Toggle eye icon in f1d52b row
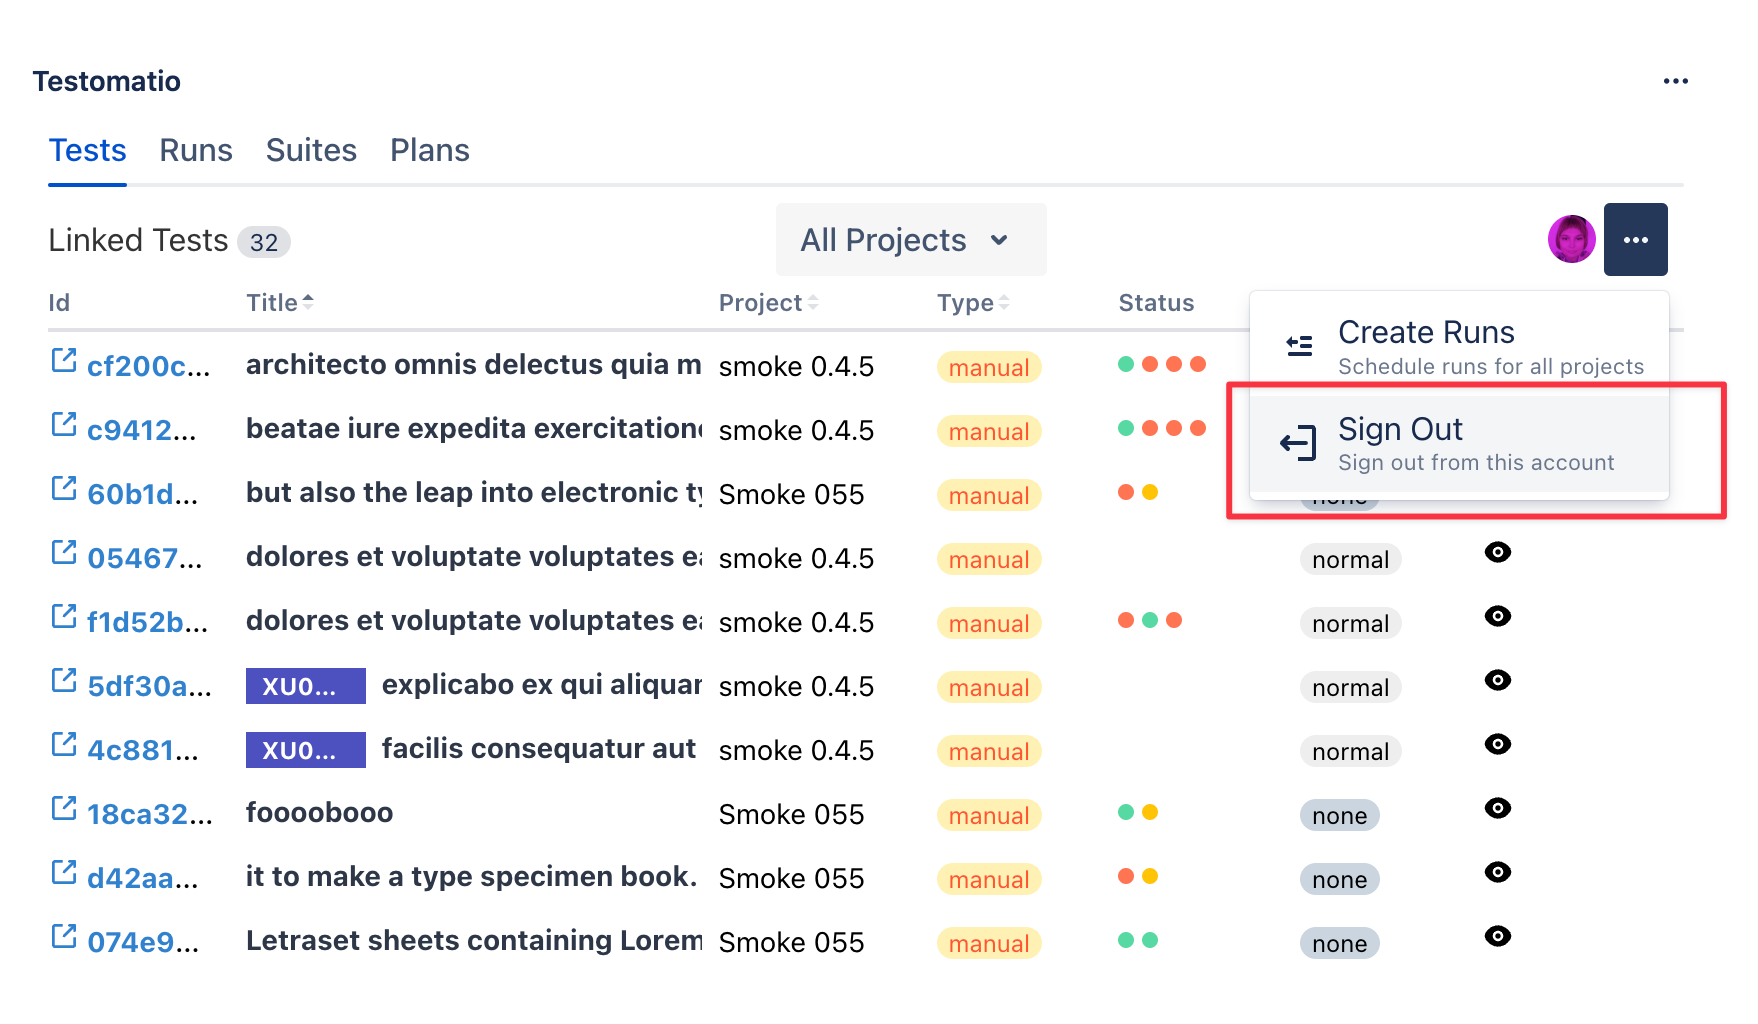This screenshot has width=1758, height=1024. pos(1497,616)
